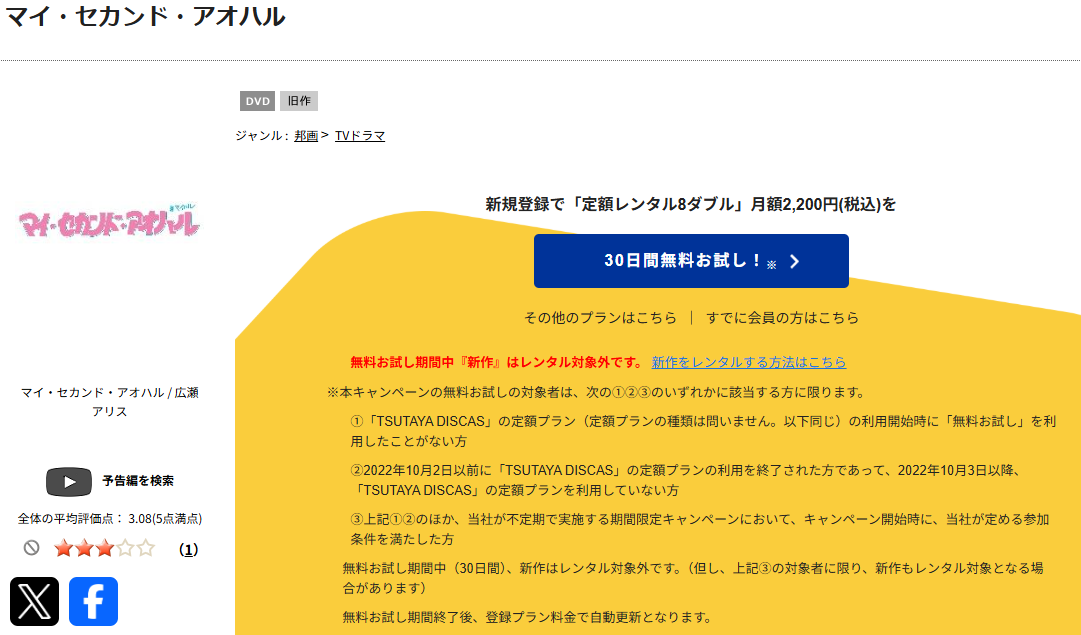
Task: Click 無料お試し期間中（30日間） note
Action: tap(693, 578)
